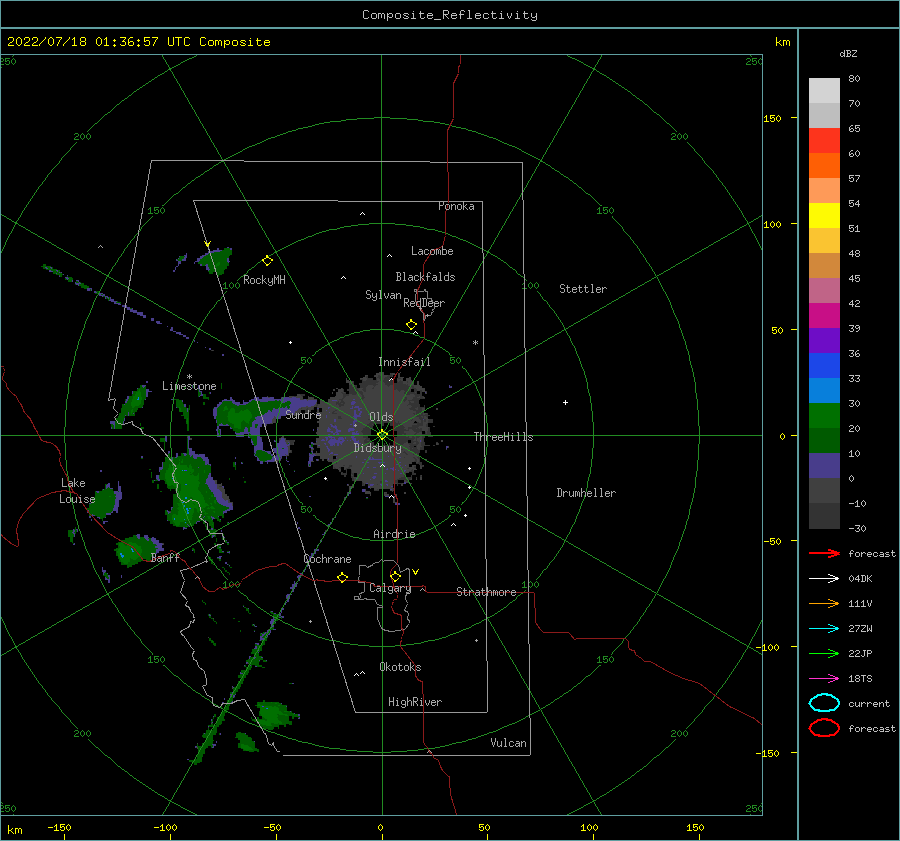Click the green echo cell northwest of RockyMH
This screenshot has height=841, width=900.
pos(215,260)
